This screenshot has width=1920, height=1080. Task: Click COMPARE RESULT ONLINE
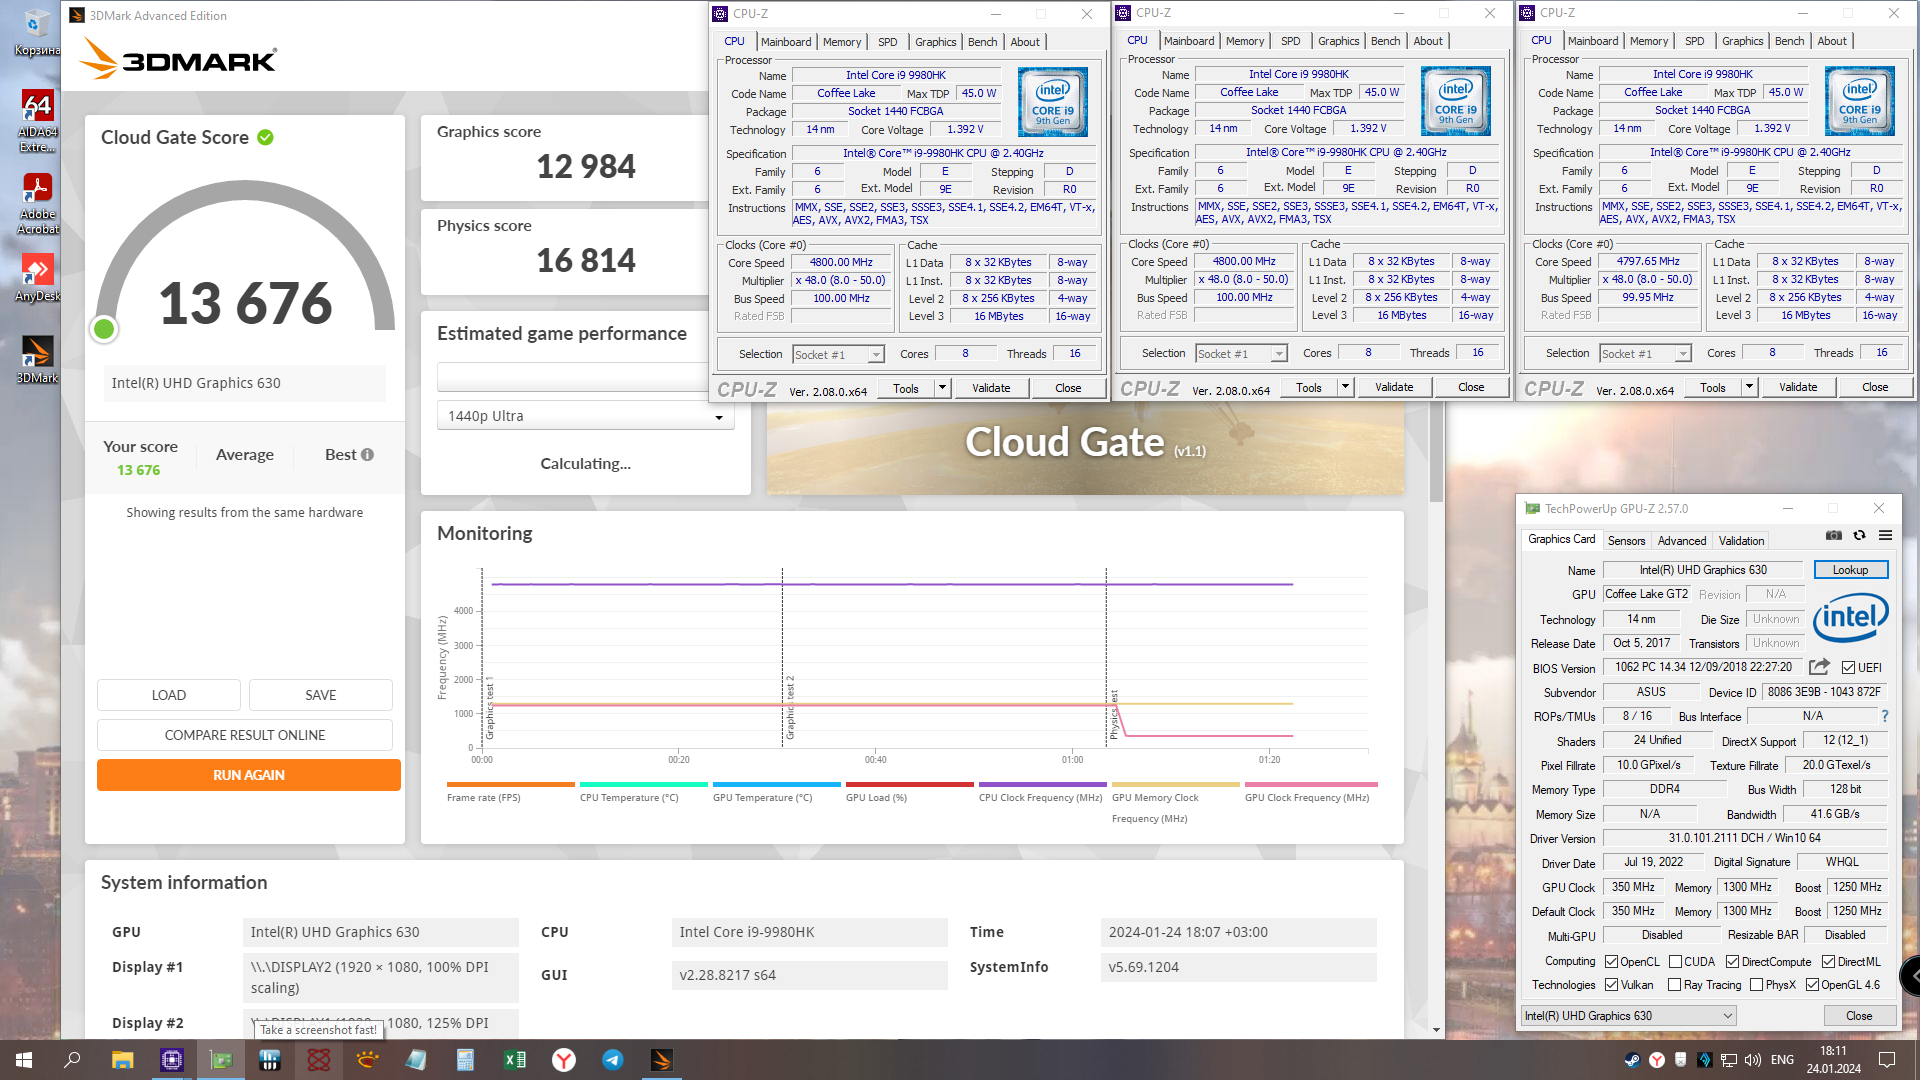click(245, 735)
